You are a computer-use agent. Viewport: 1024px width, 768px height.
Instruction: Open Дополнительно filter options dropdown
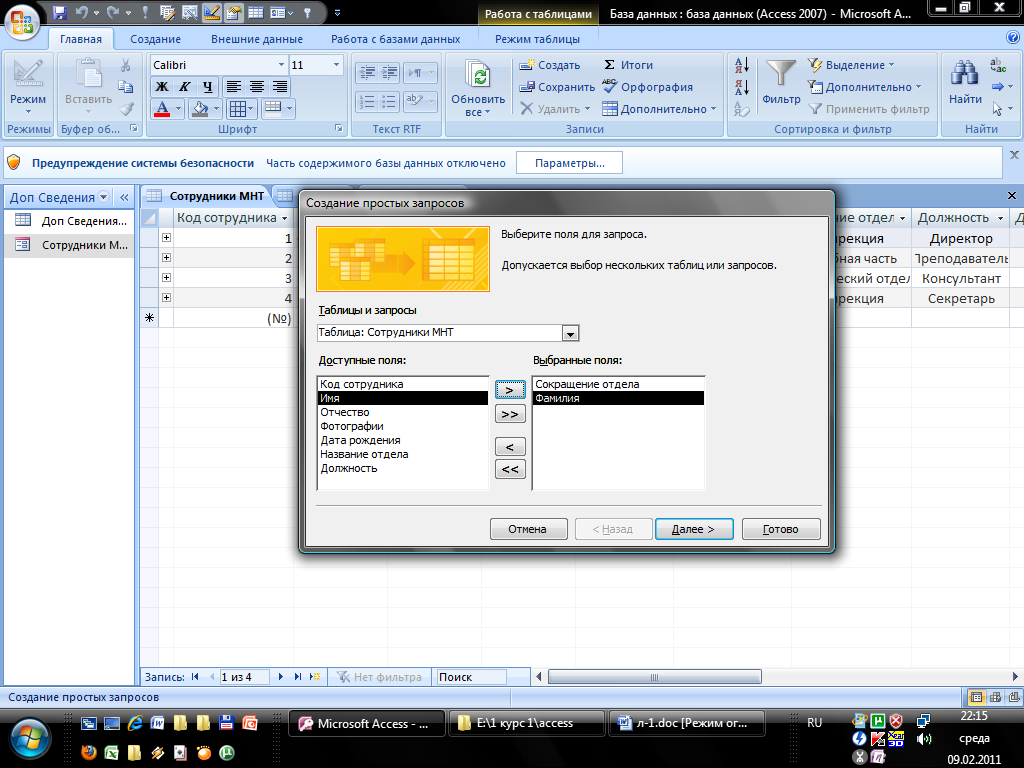pos(865,87)
